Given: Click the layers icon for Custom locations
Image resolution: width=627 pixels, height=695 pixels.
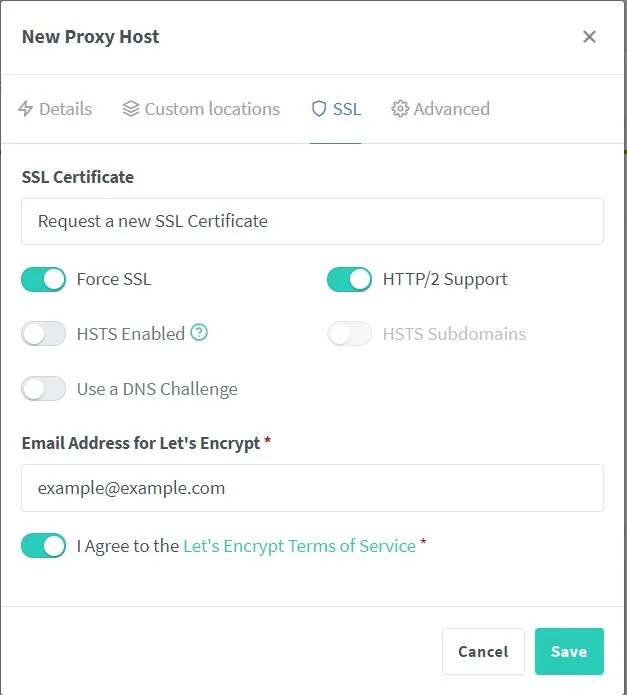Looking at the screenshot, I should coord(131,109).
